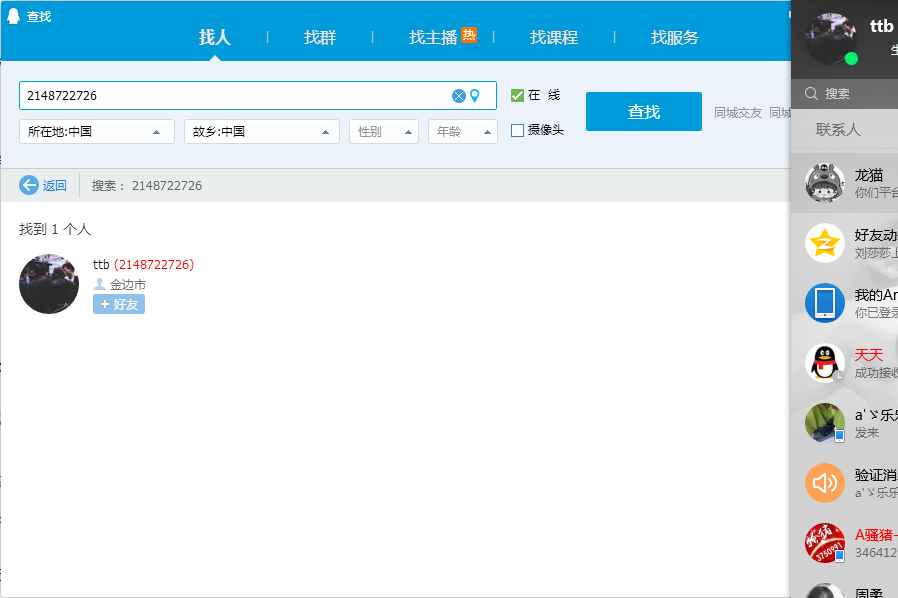The height and width of the screenshot is (598, 898).
Task: Switch to the 找主播 tab
Action: [433, 37]
